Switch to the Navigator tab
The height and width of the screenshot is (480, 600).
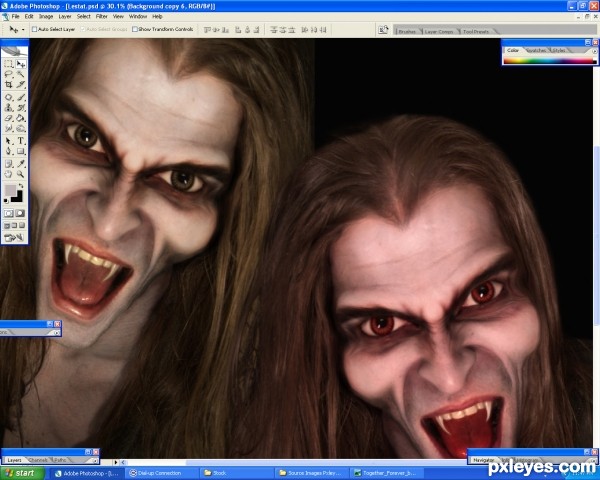[484, 460]
